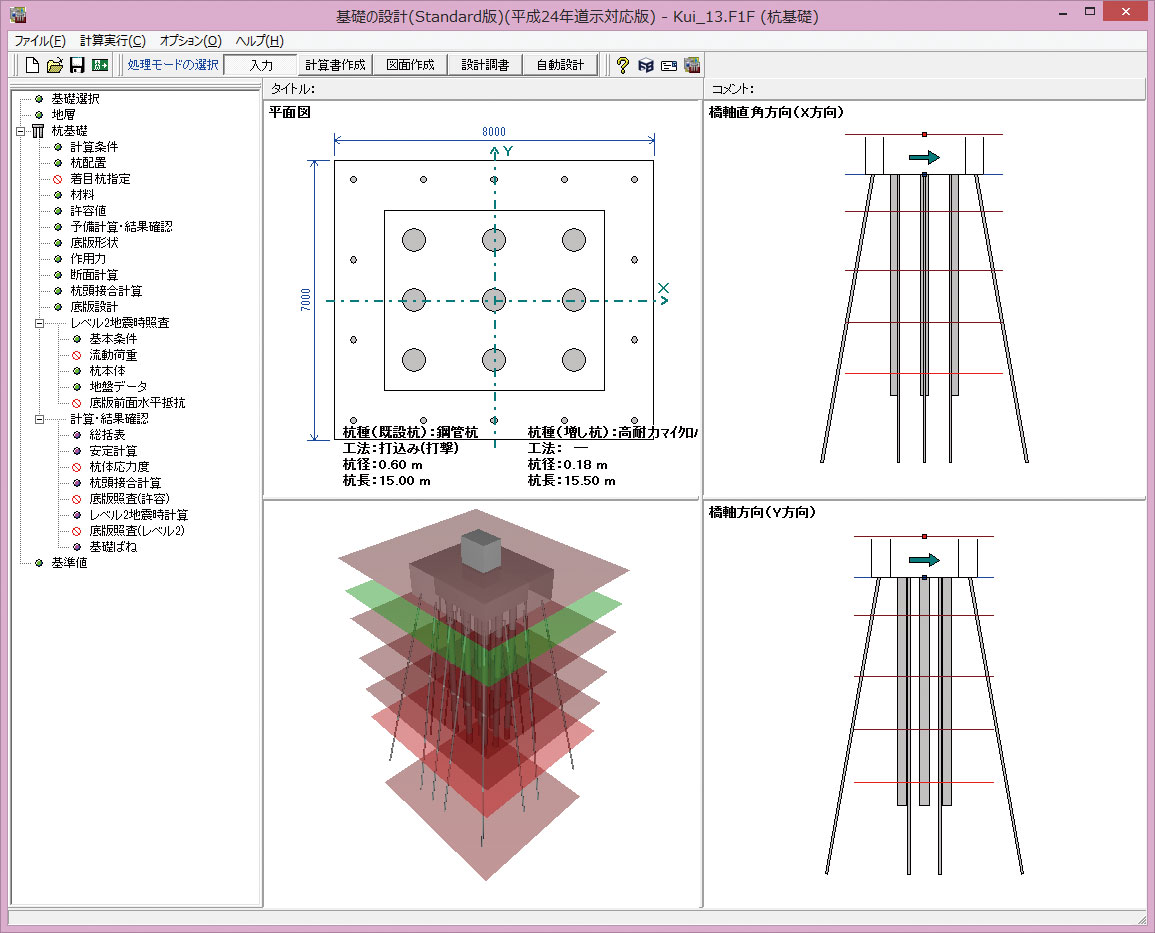This screenshot has width=1155, height=933.
Task: Click the purple bullet icon beside 基礎ばね
Action: click(77, 547)
